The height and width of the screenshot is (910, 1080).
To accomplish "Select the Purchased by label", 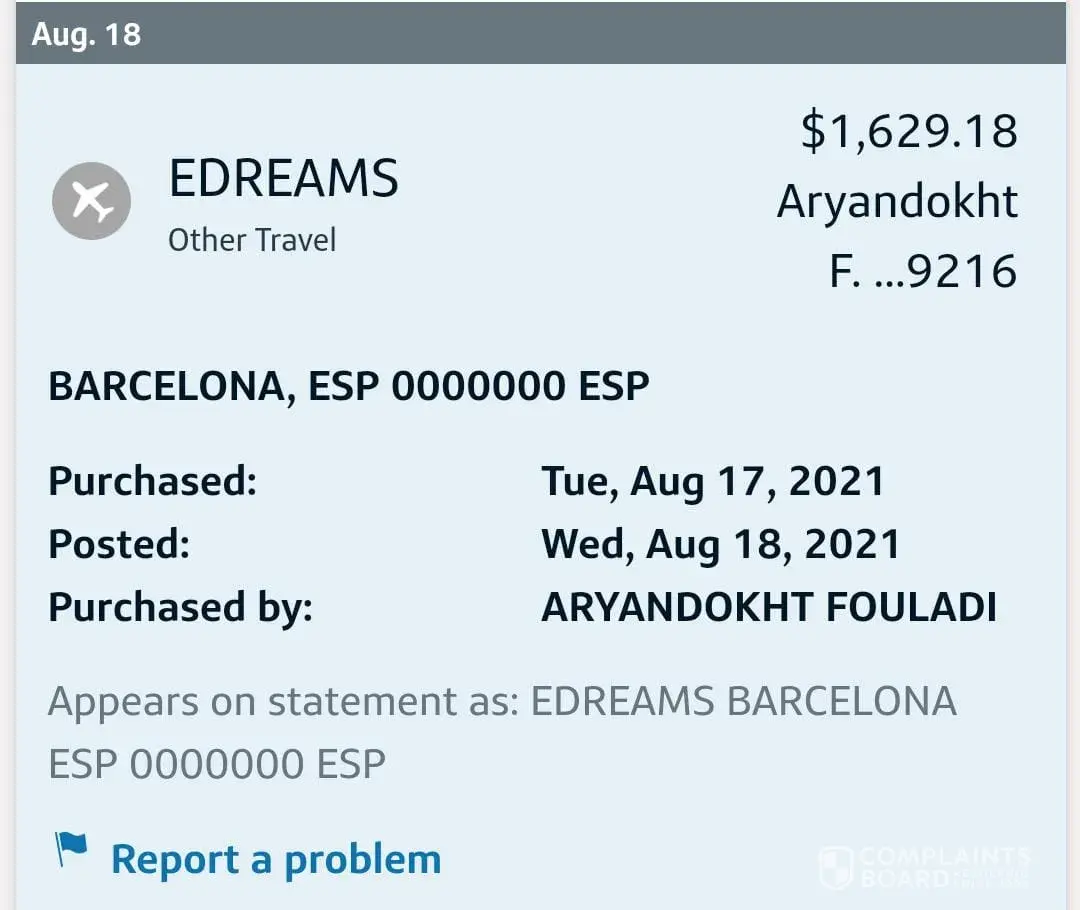I will click(180, 607).
